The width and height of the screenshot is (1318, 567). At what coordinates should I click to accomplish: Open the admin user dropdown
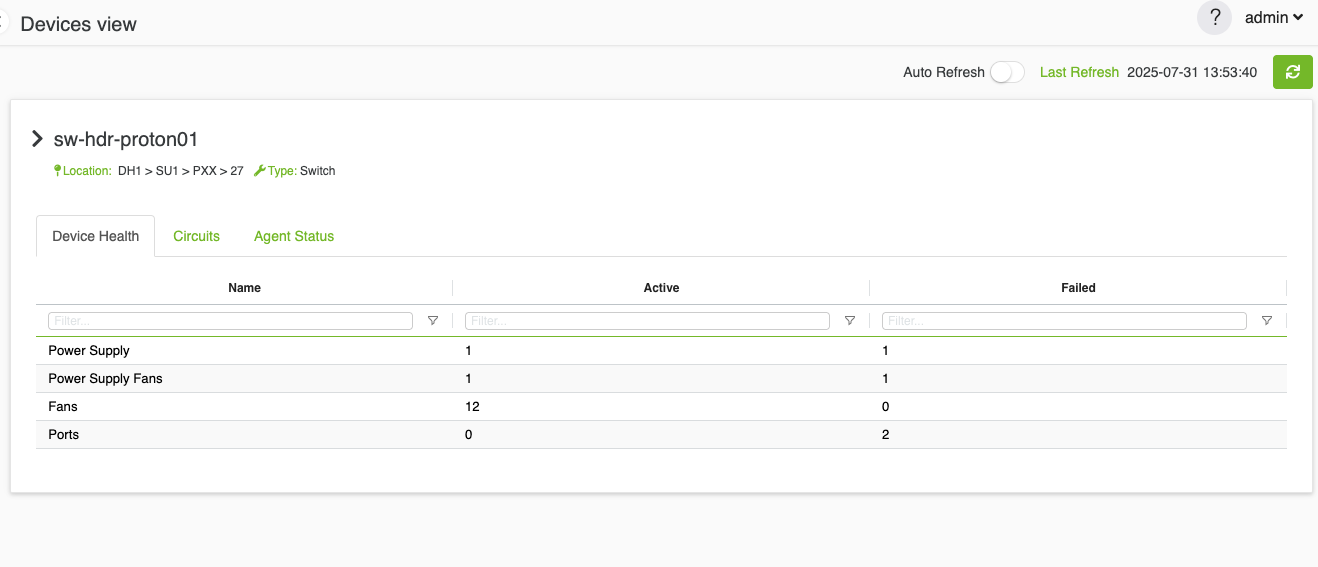(1273, 17)
